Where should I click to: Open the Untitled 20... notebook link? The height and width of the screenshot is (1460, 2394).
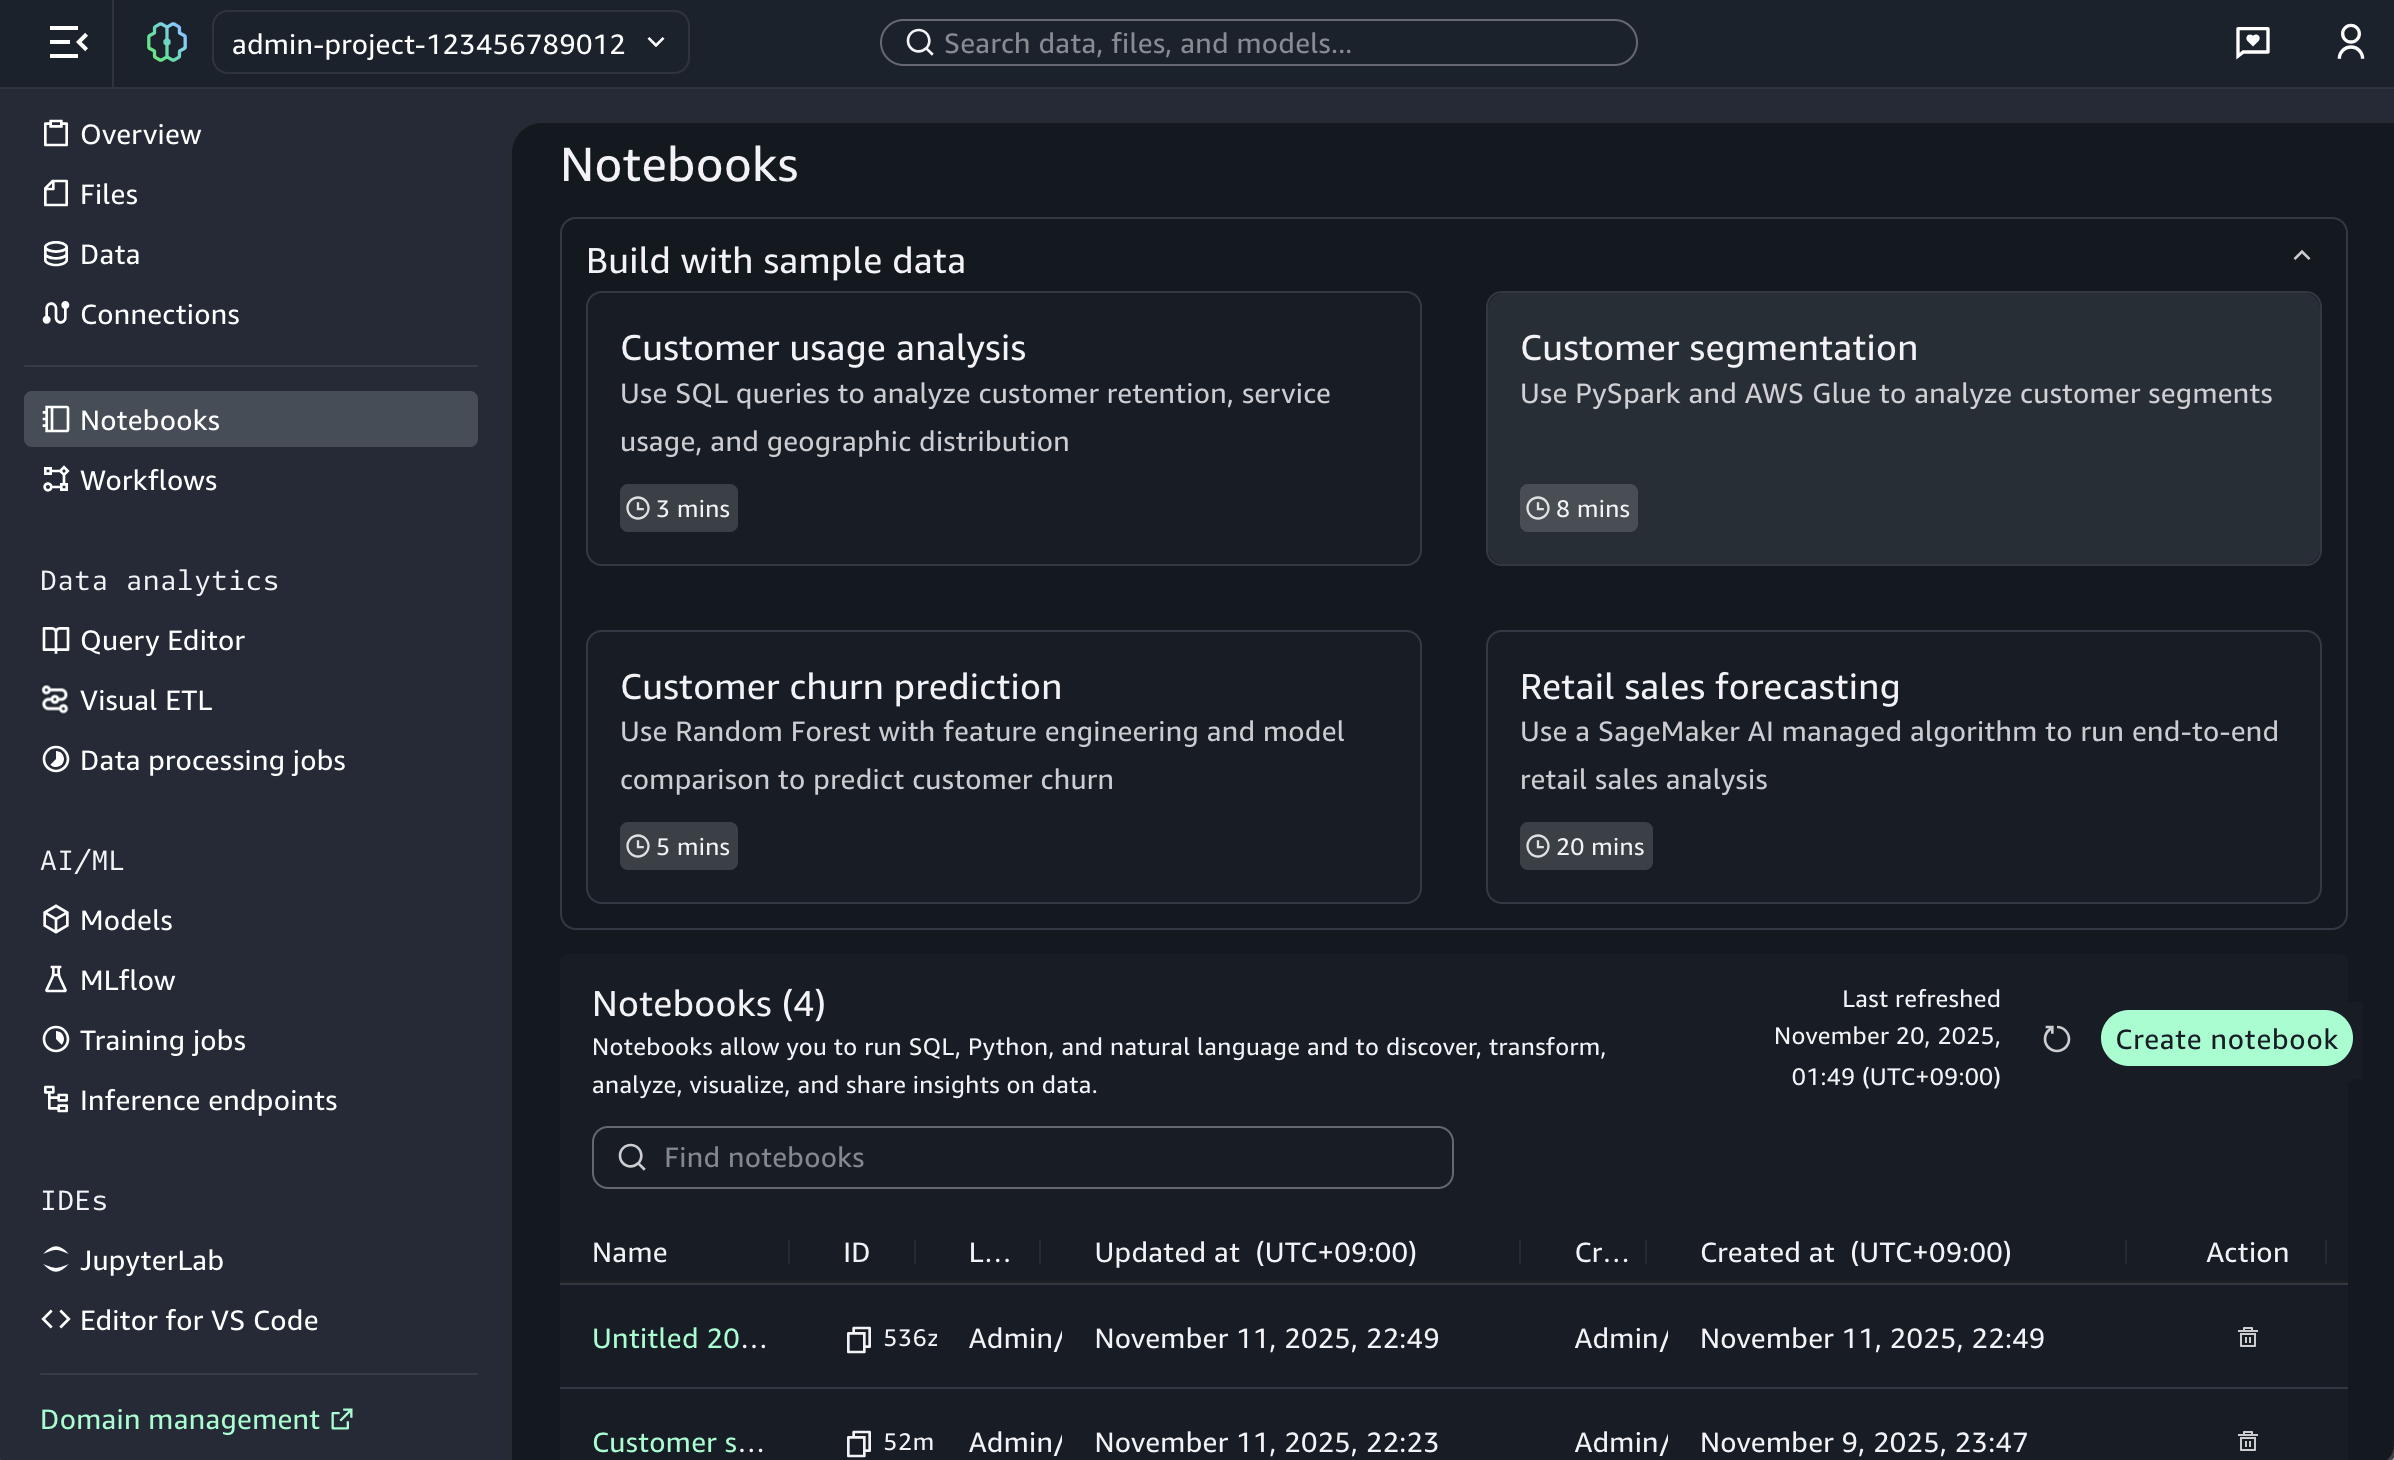679,1339
